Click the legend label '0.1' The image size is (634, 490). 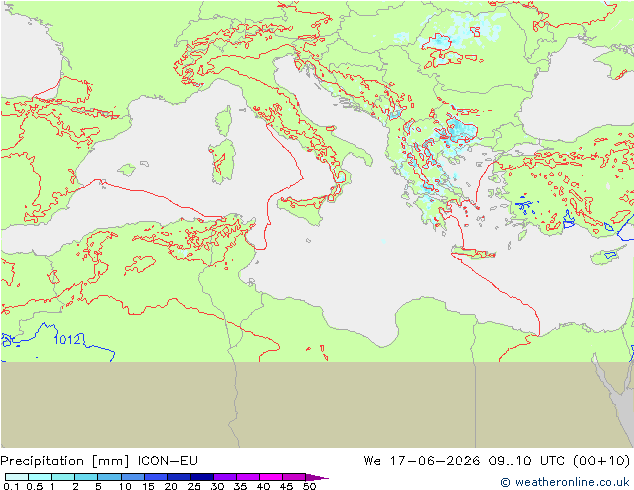click(11, 486)
